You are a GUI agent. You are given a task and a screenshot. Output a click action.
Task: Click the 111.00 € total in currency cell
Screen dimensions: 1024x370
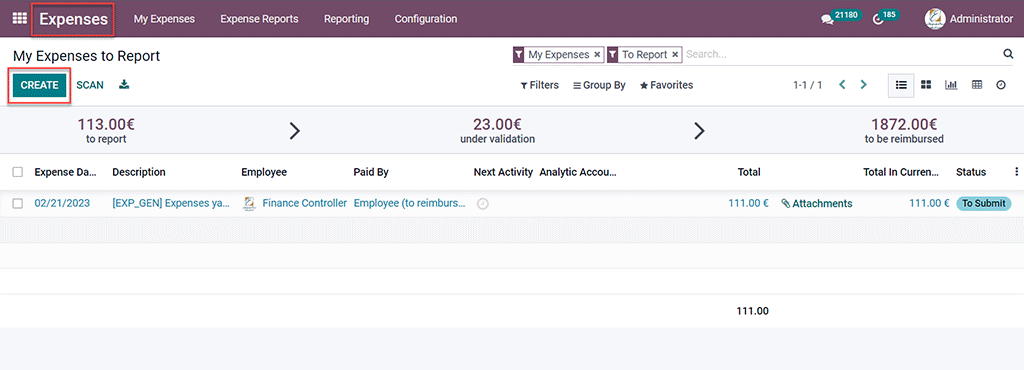[x=929, y=204]
